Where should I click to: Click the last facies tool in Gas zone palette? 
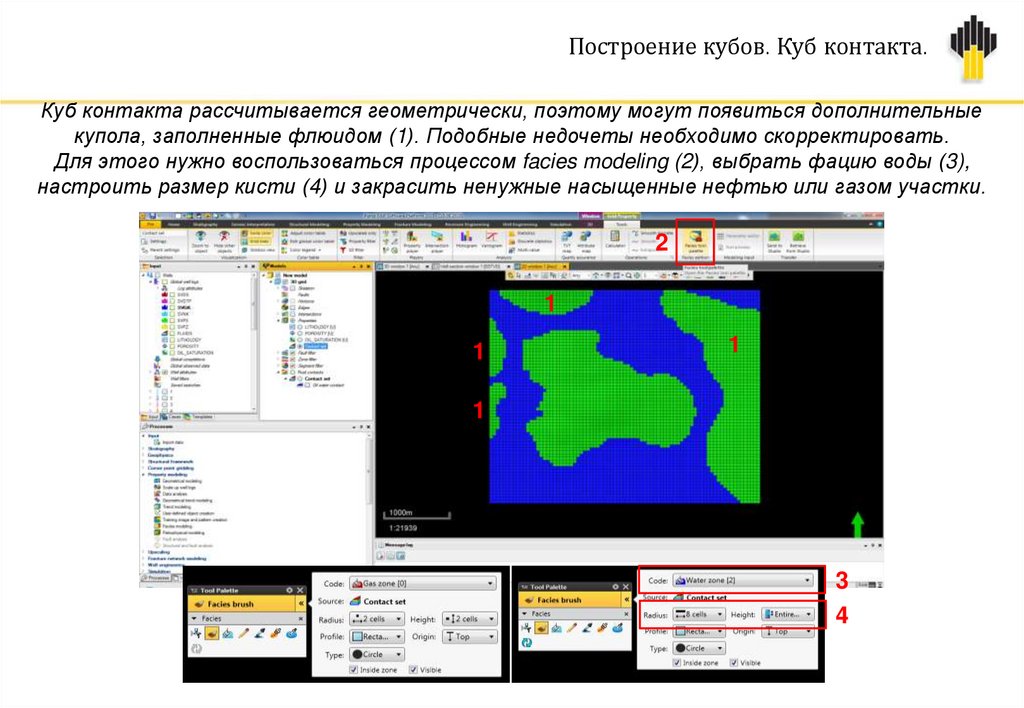(x=292, y=633)
